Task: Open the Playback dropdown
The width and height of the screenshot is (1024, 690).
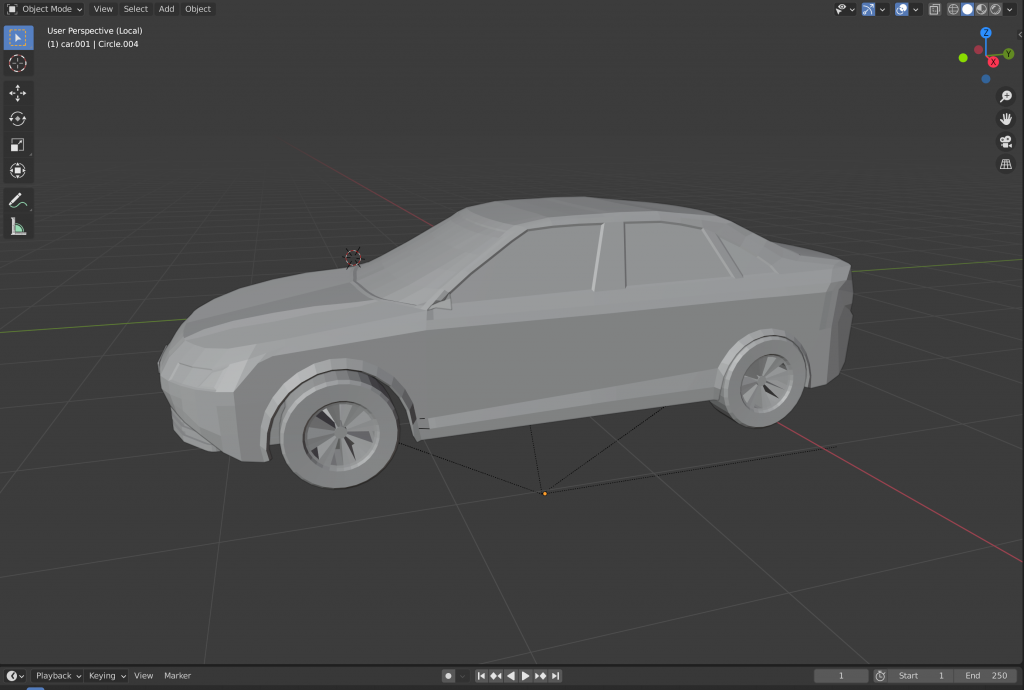Action: click(x=58, y=676)
